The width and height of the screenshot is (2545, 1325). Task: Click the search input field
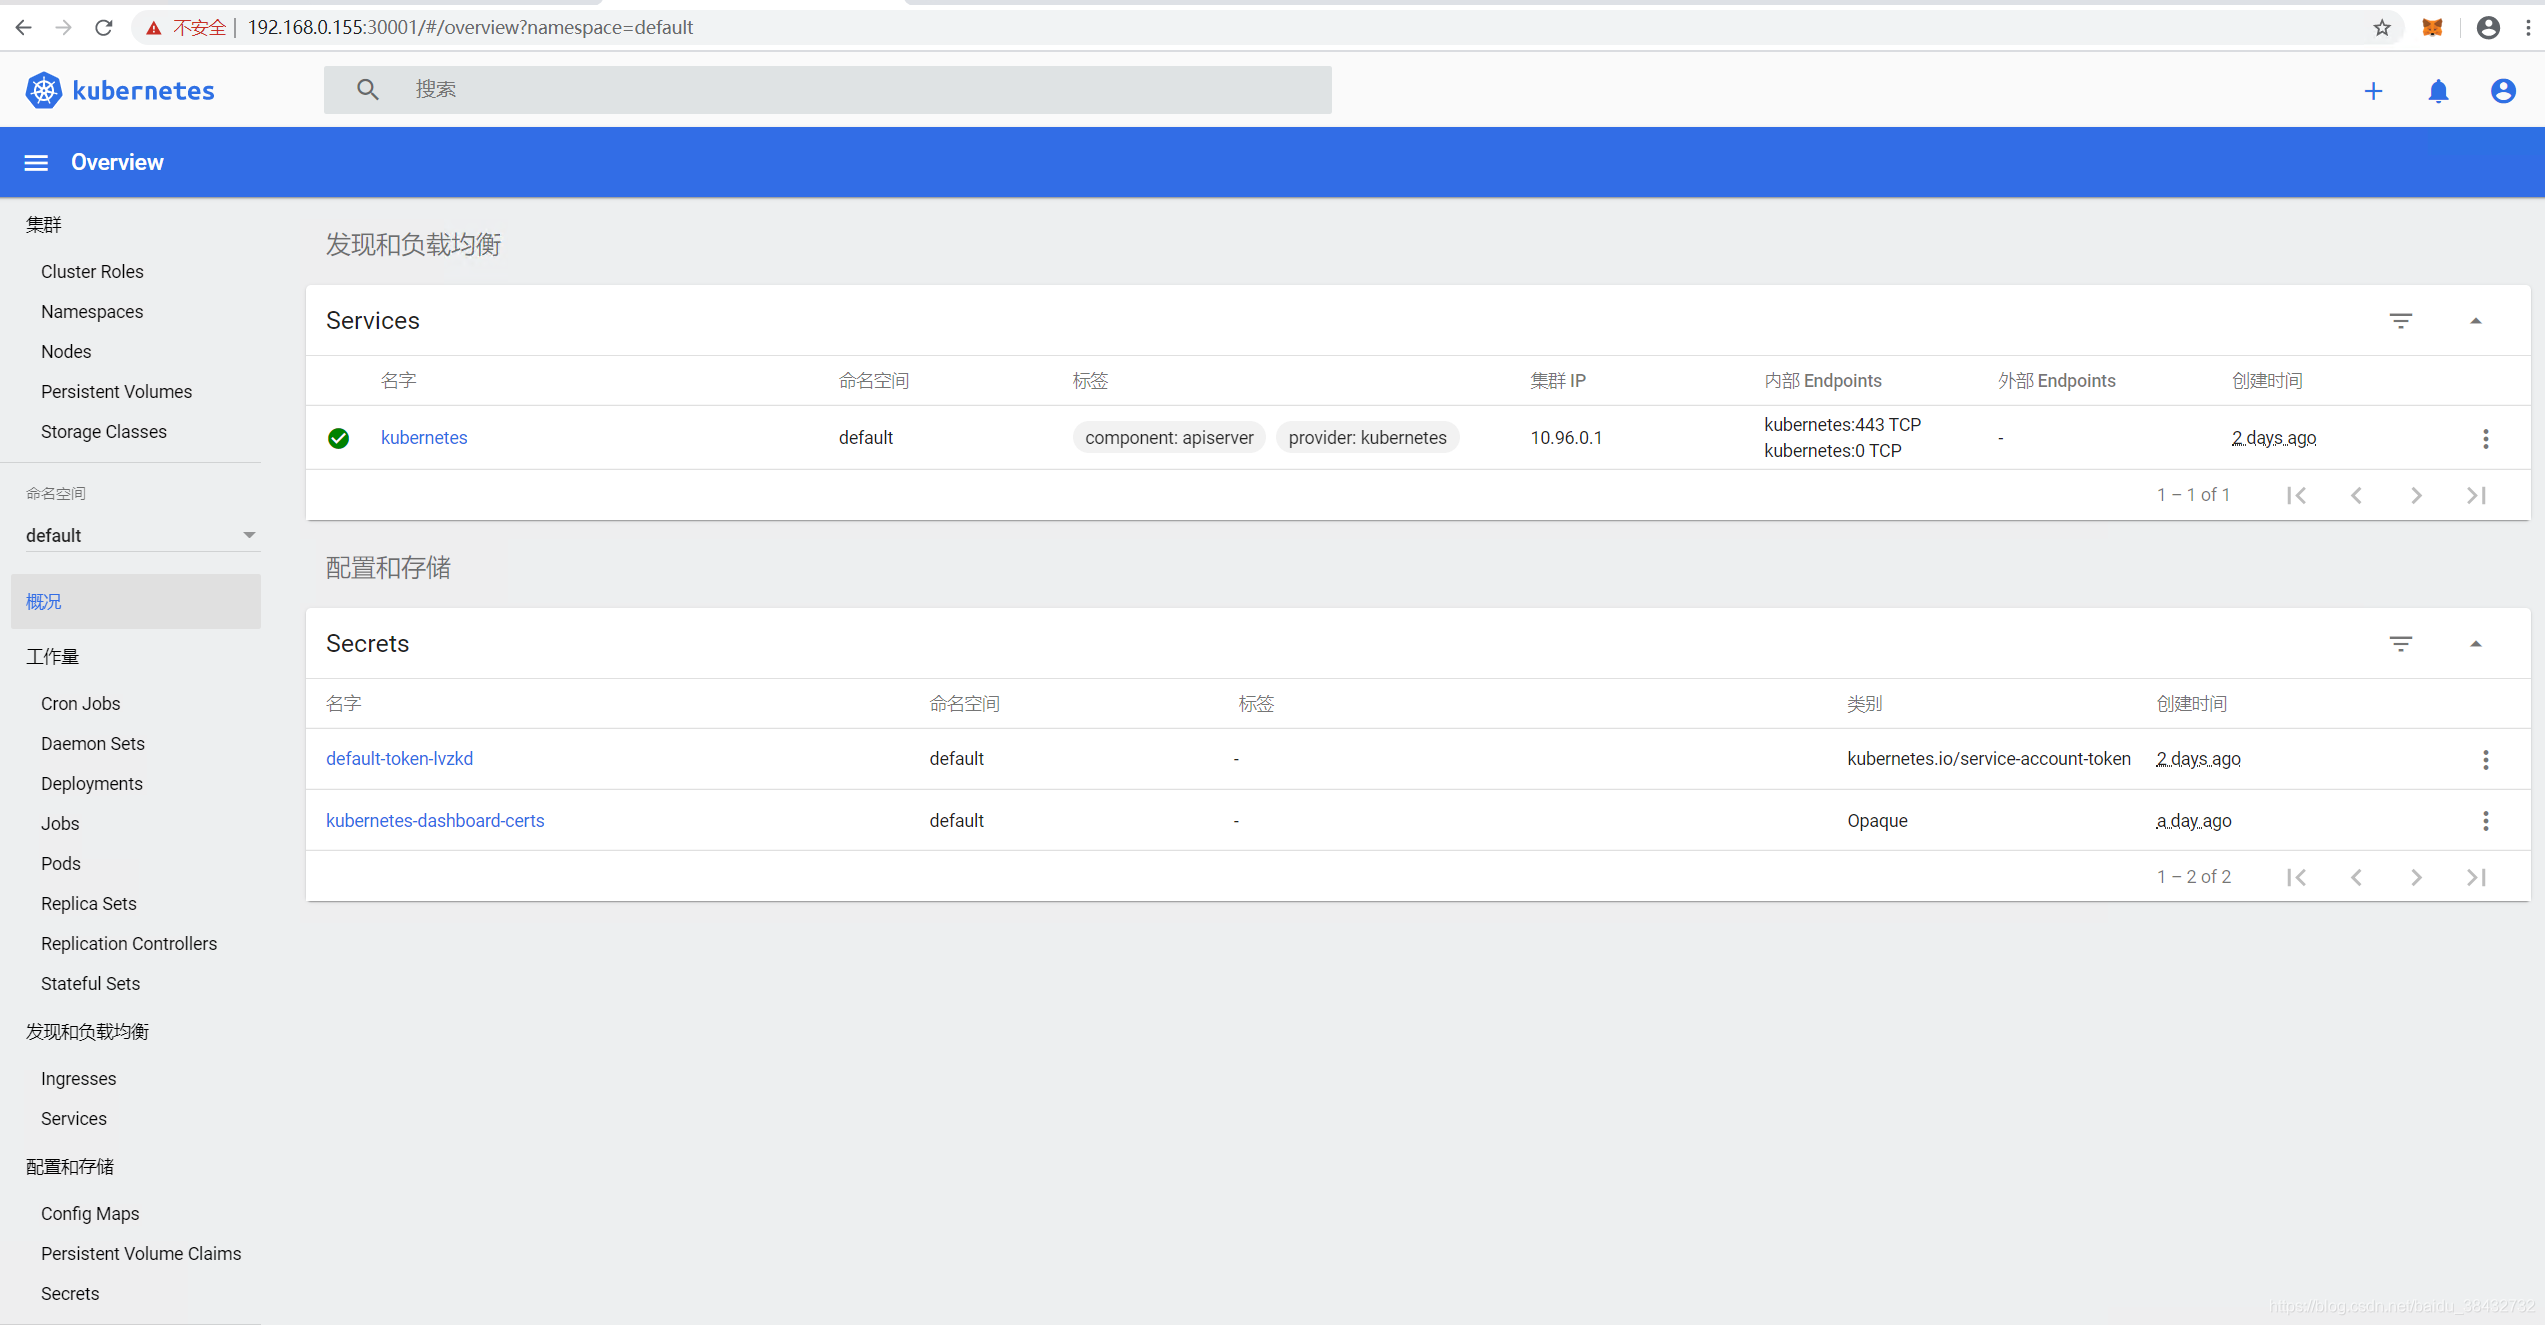[x=860, y=90]
